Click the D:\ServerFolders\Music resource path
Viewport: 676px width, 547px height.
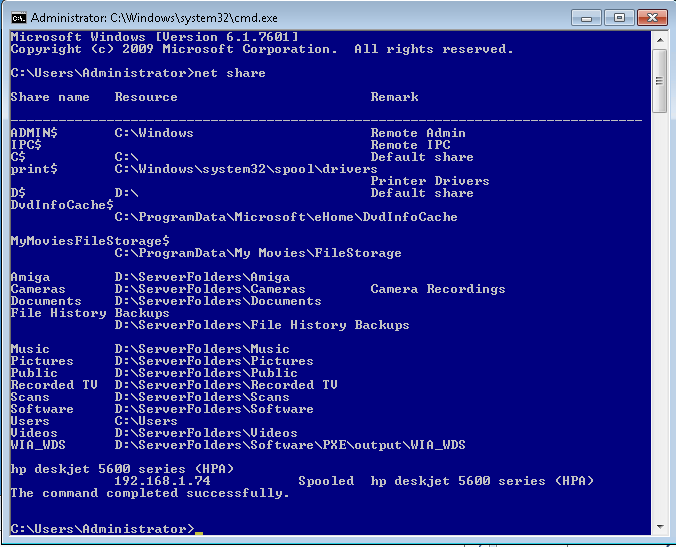pos(202,349)
